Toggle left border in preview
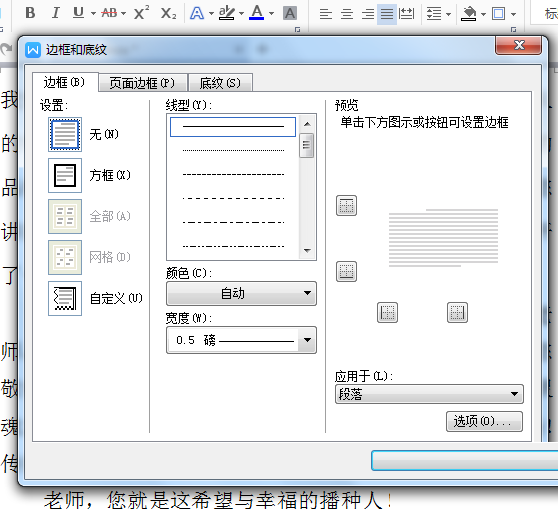Image resolution: width=558 pixels, height=509 pixels. [387, 313]
